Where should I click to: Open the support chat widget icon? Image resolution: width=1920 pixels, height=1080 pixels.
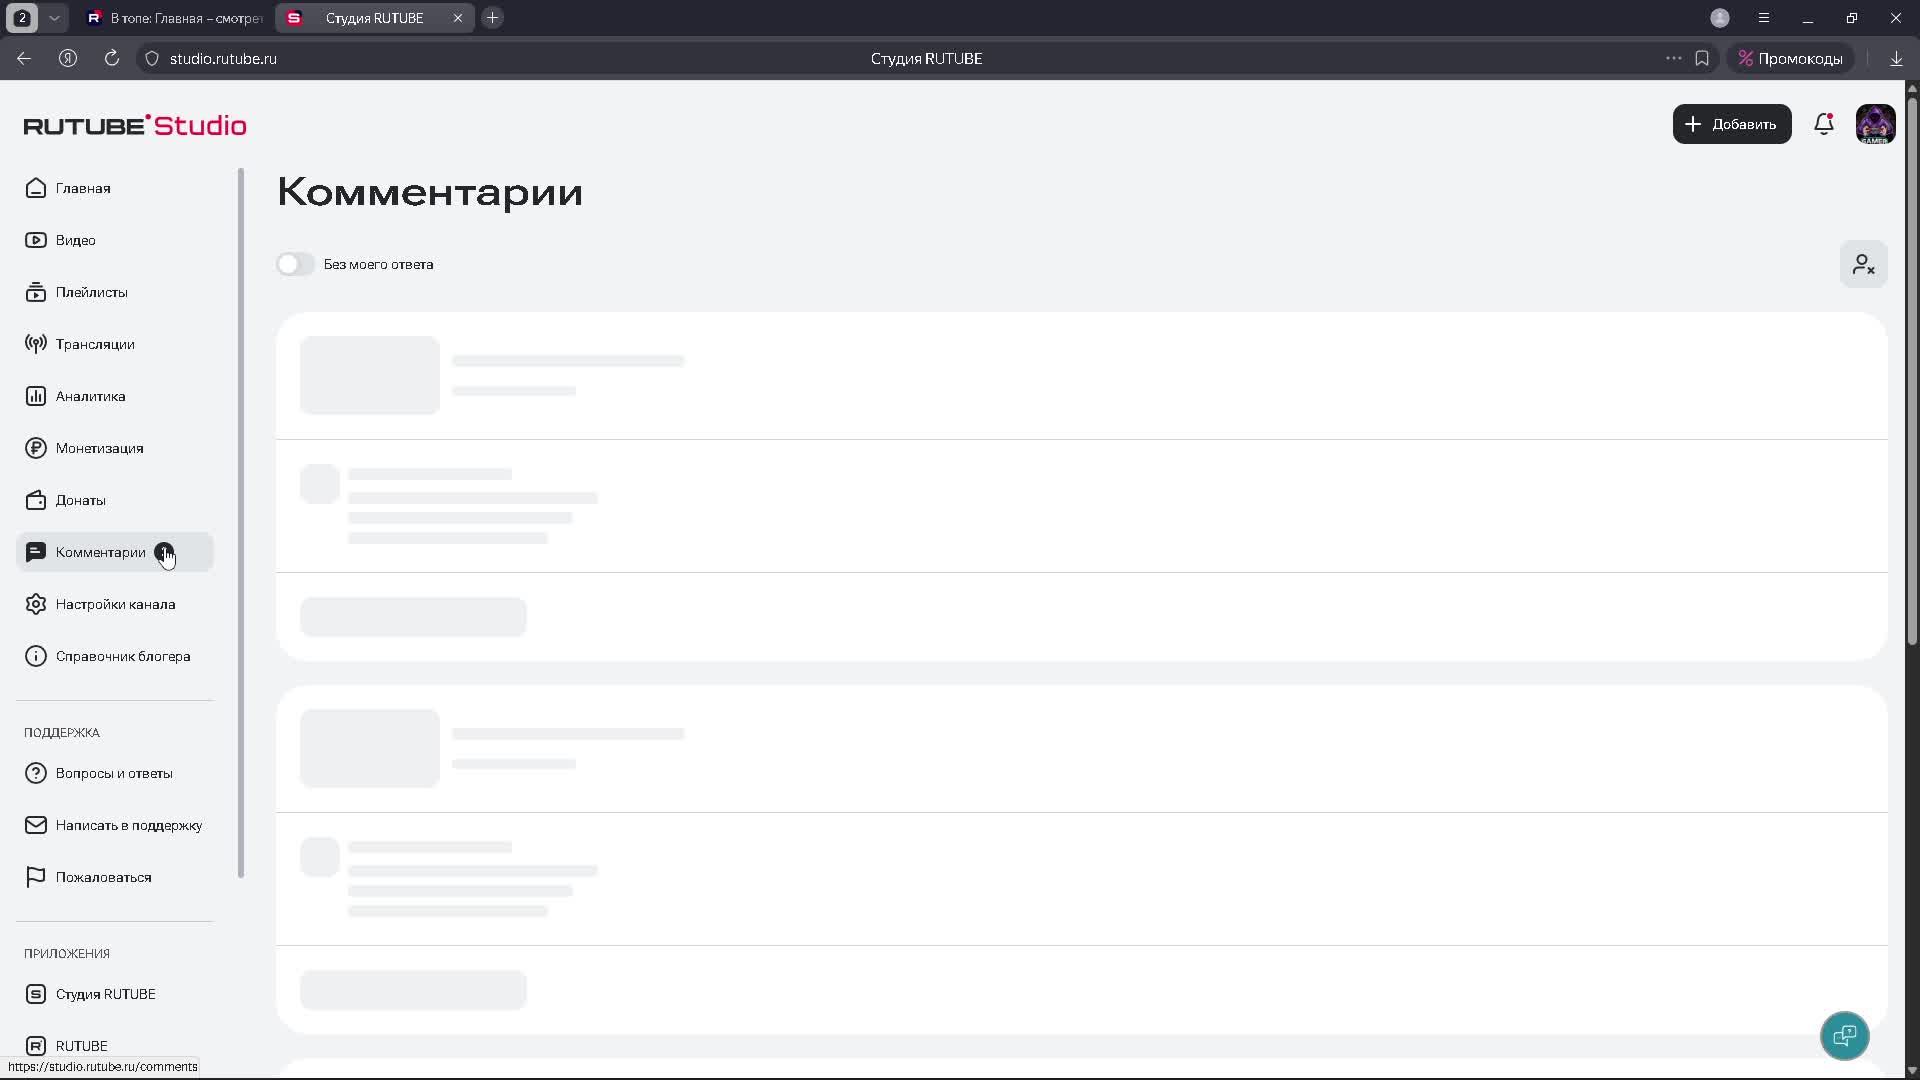[x=1844, y=1036]
